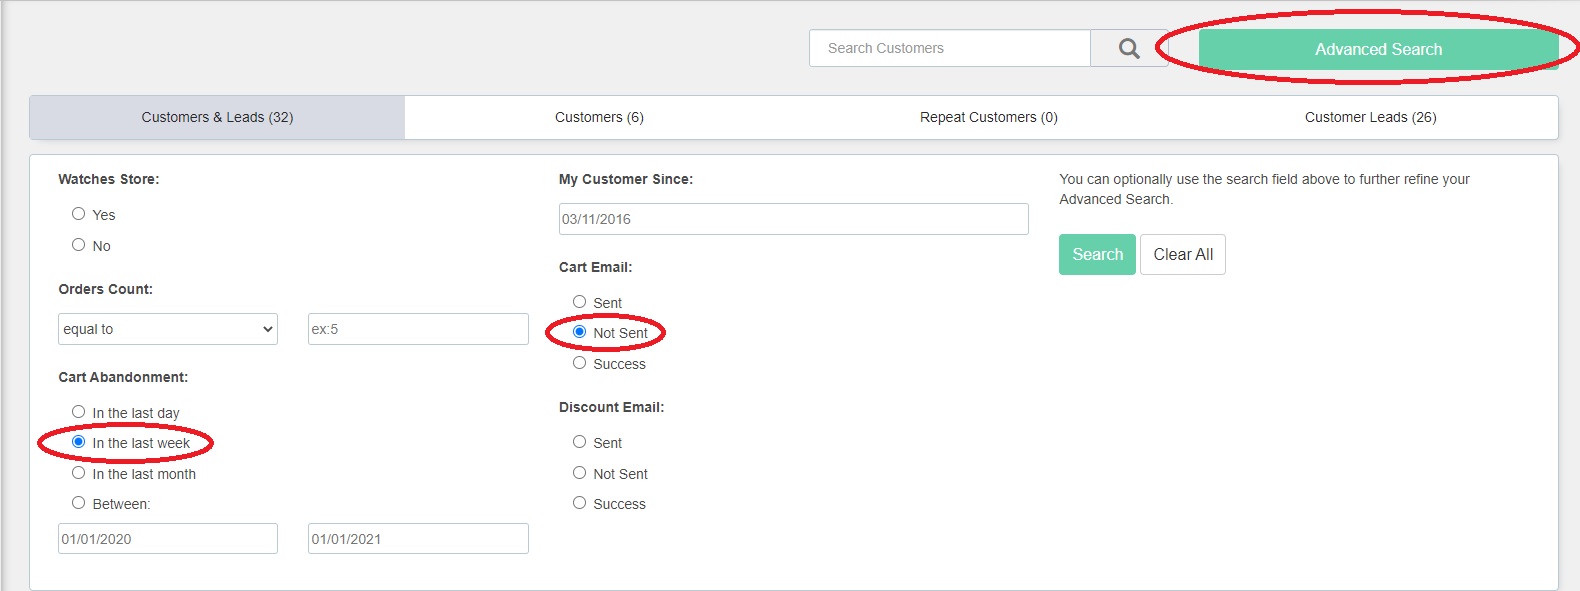Image resolution: width=1580 pixels, height=591 pixels.
Task: Open the Repeat Customers (0) tab
Action: (x=989, y=117)
